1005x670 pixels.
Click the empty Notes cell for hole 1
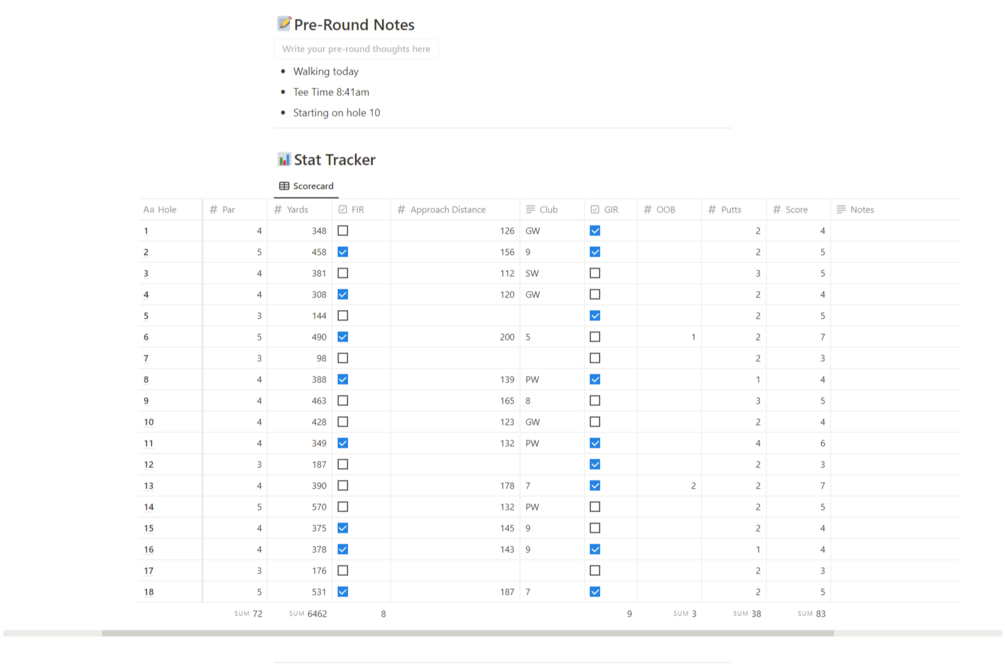pos(895,230)
